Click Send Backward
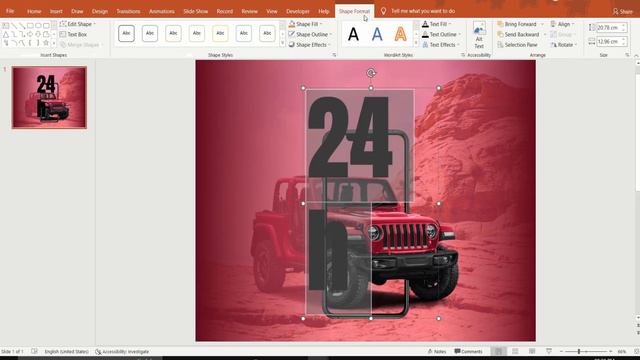The height and width of the screenshot is (360, 640). (x=518, y=34)
